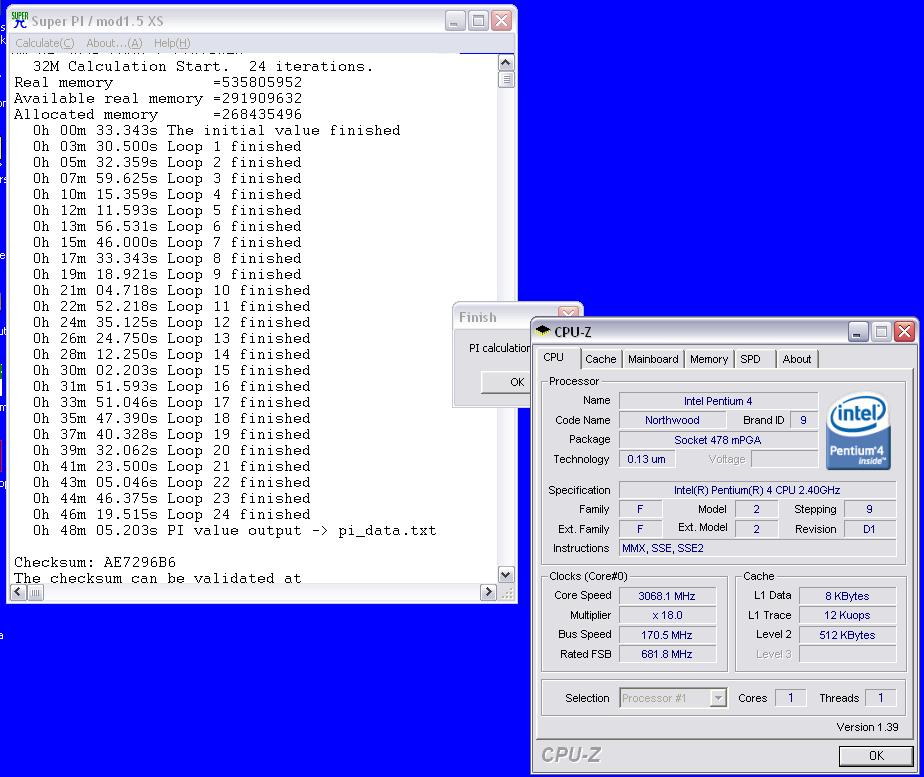924x777 pixels.
Task: Maximize the Super PI window
Action: click(x=478, y=21)
